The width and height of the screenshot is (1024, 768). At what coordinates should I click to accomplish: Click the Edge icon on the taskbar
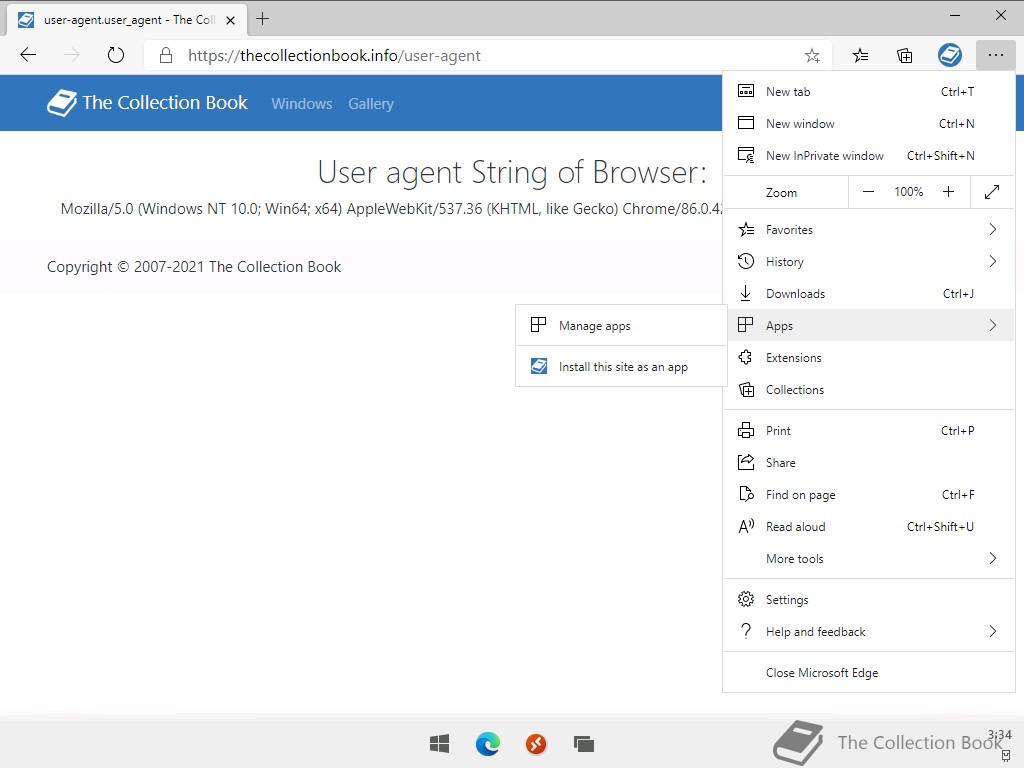(x=488, y=743)
